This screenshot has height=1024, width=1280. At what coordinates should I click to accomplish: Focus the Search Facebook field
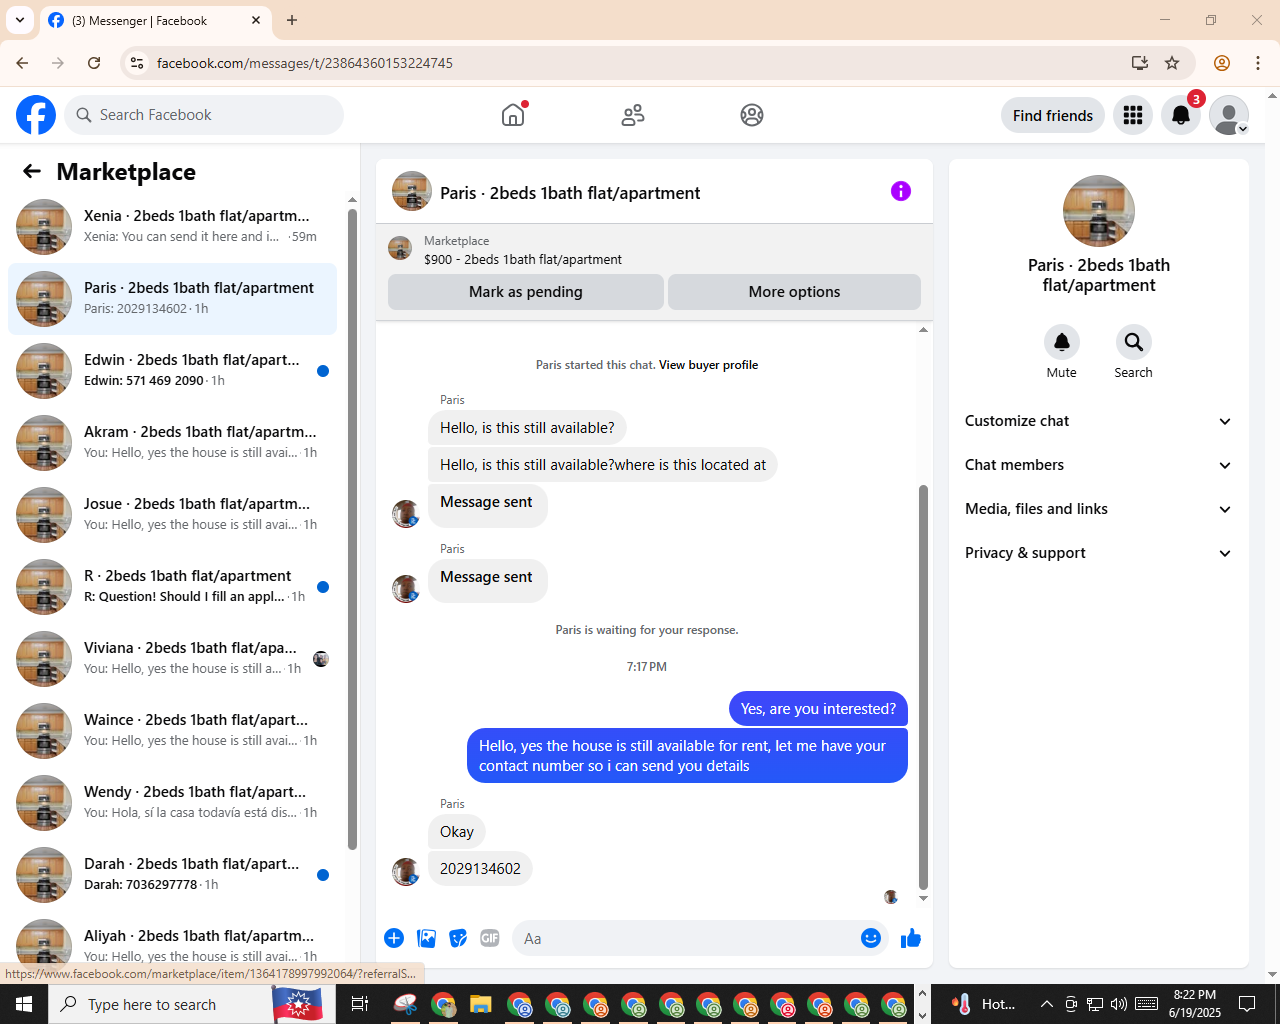click(204, 115)
